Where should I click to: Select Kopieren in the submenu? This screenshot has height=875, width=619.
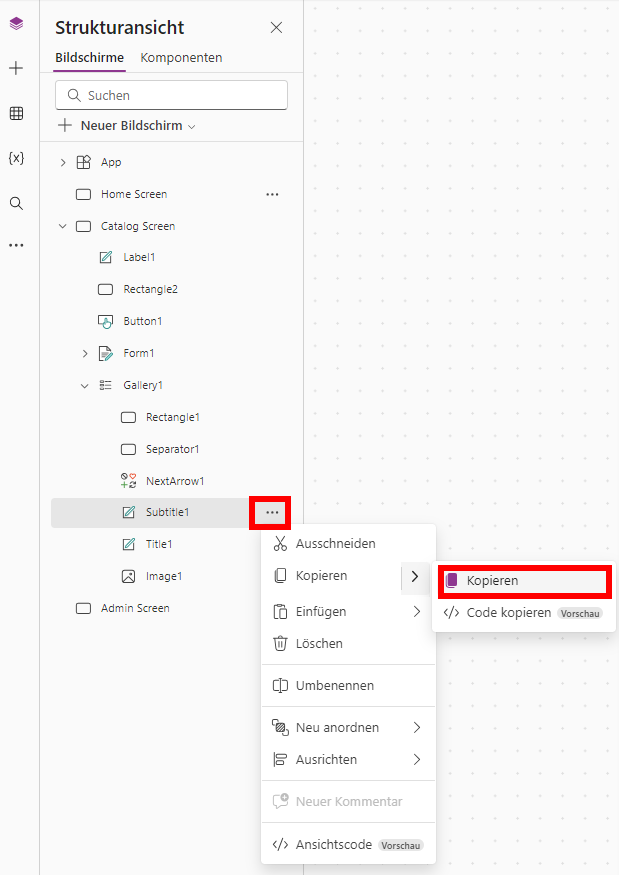pos(525,581)
